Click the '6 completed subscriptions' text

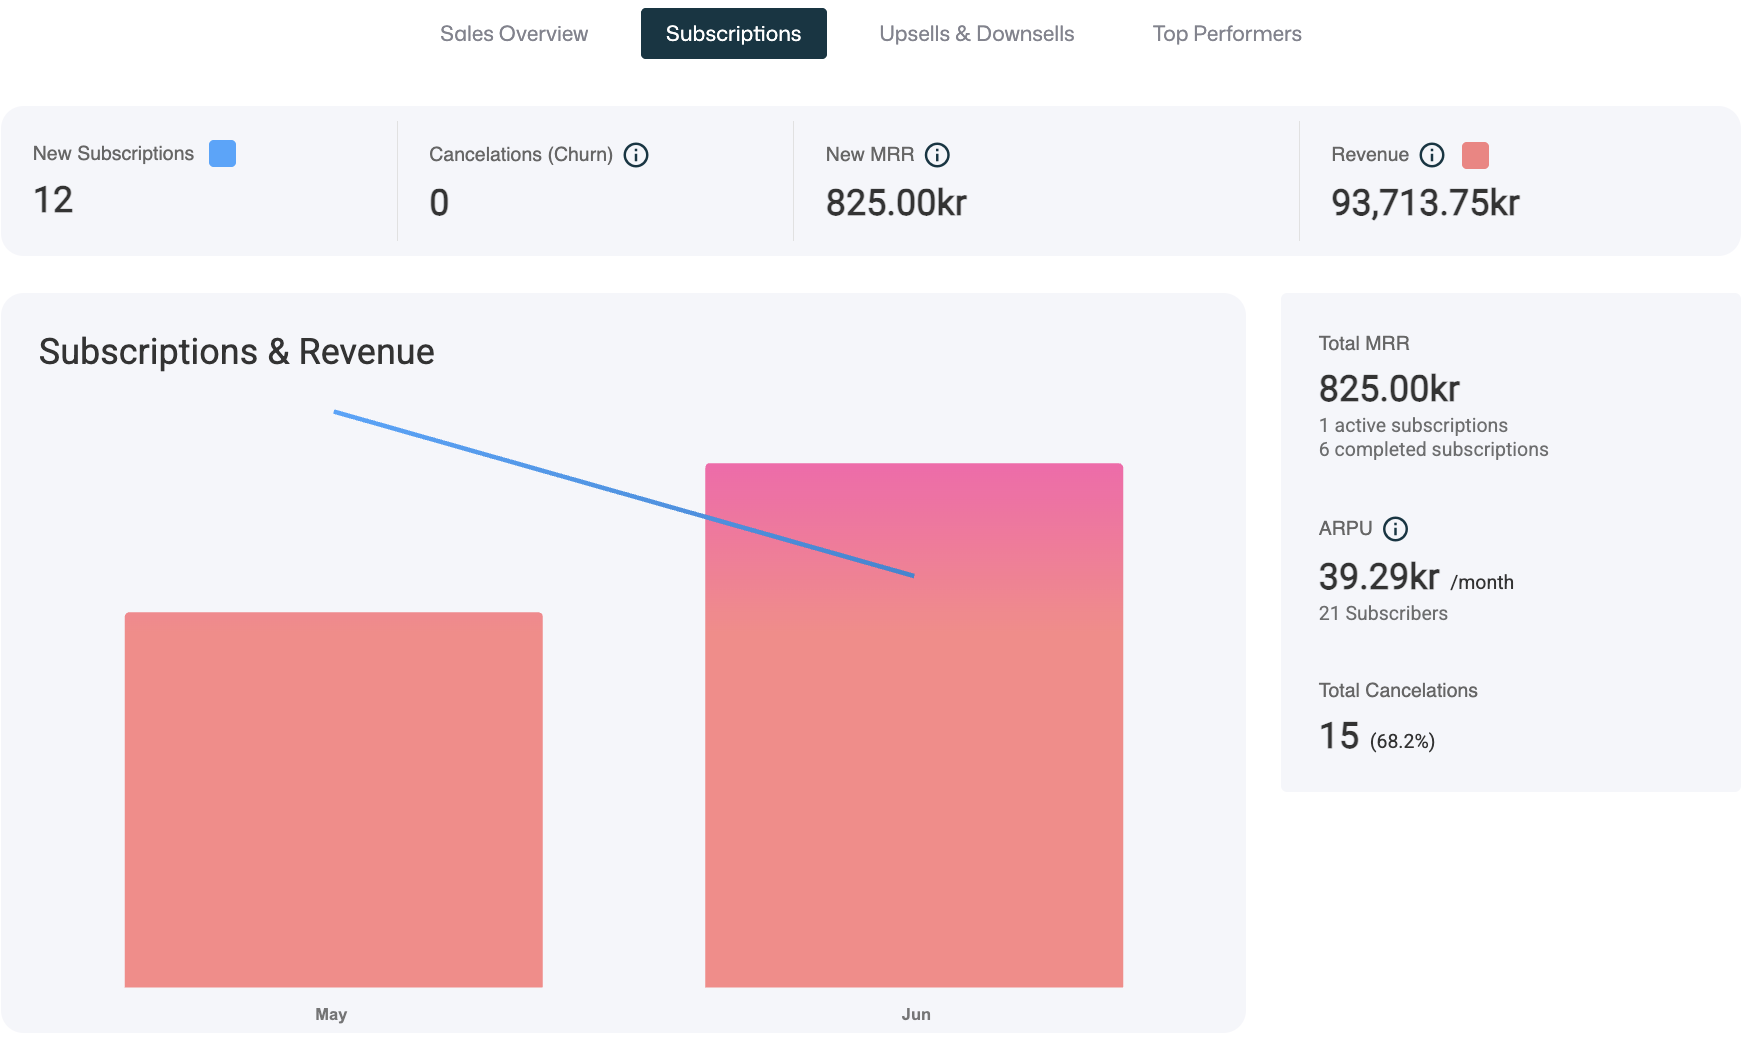click(x=1433, y=449)
